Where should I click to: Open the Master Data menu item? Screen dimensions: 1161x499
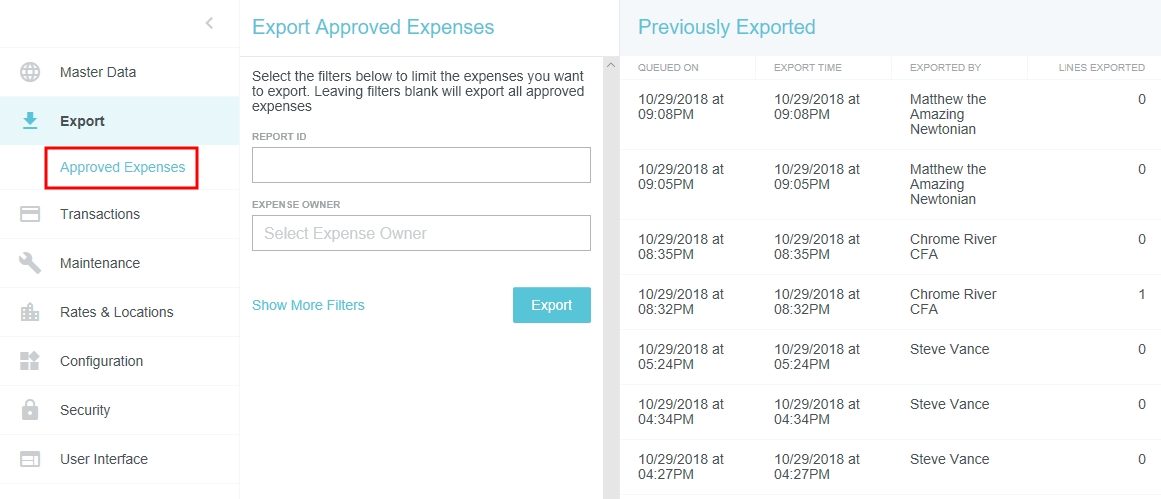[x=98, y=72]
